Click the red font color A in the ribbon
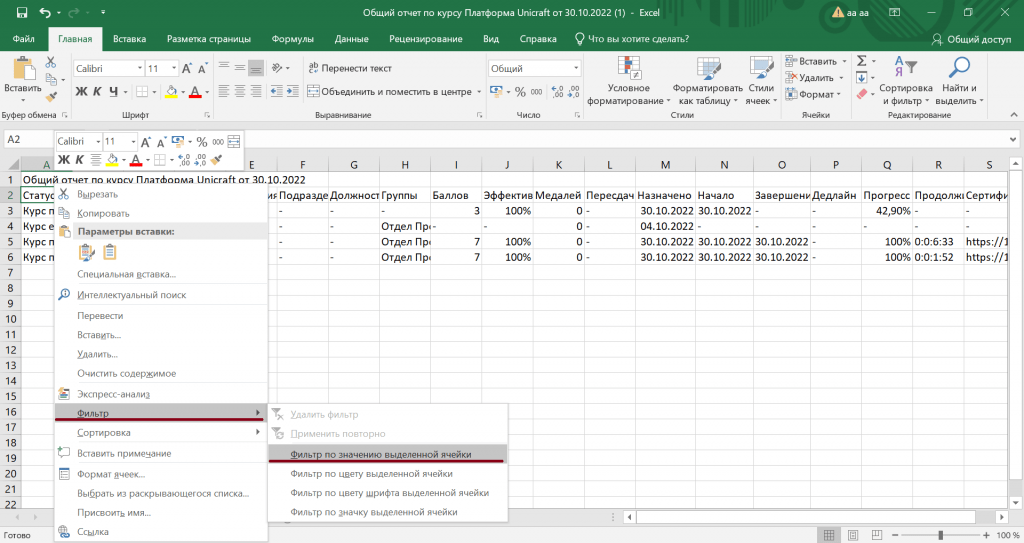 195,91
